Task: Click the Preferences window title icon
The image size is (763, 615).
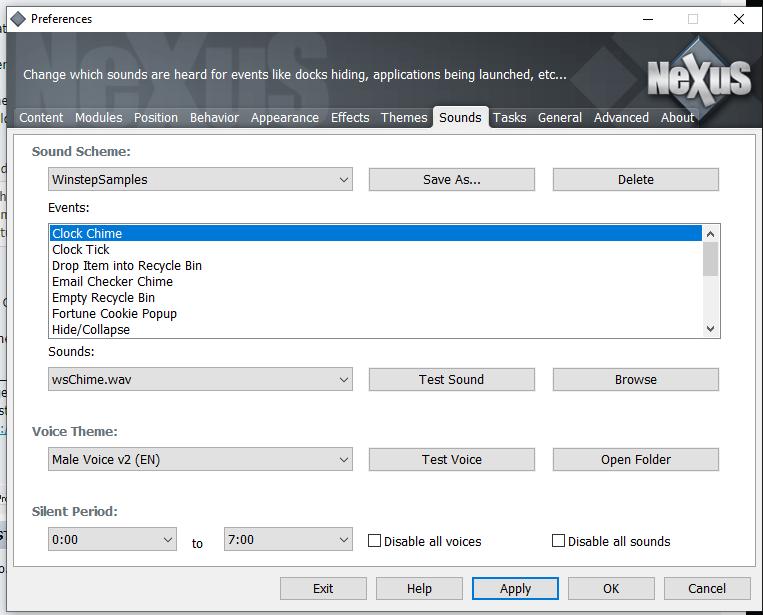Action: pyautogui.click(x=17, y=18)
